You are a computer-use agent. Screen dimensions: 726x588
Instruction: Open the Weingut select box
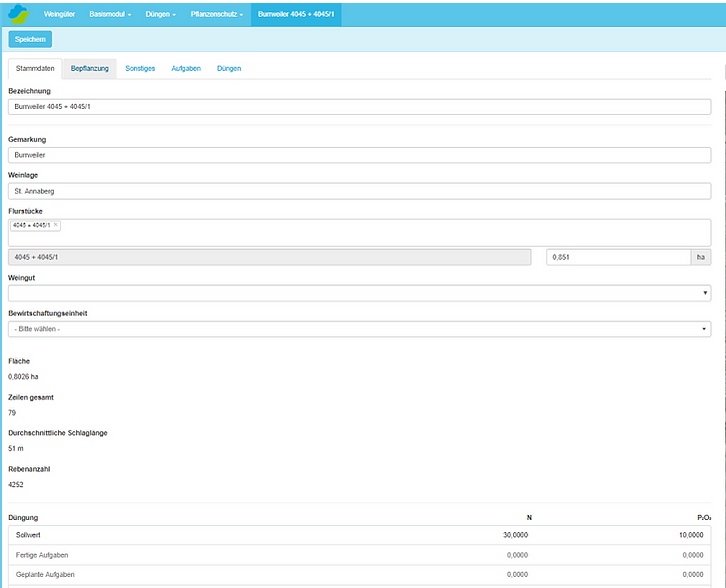359,293
